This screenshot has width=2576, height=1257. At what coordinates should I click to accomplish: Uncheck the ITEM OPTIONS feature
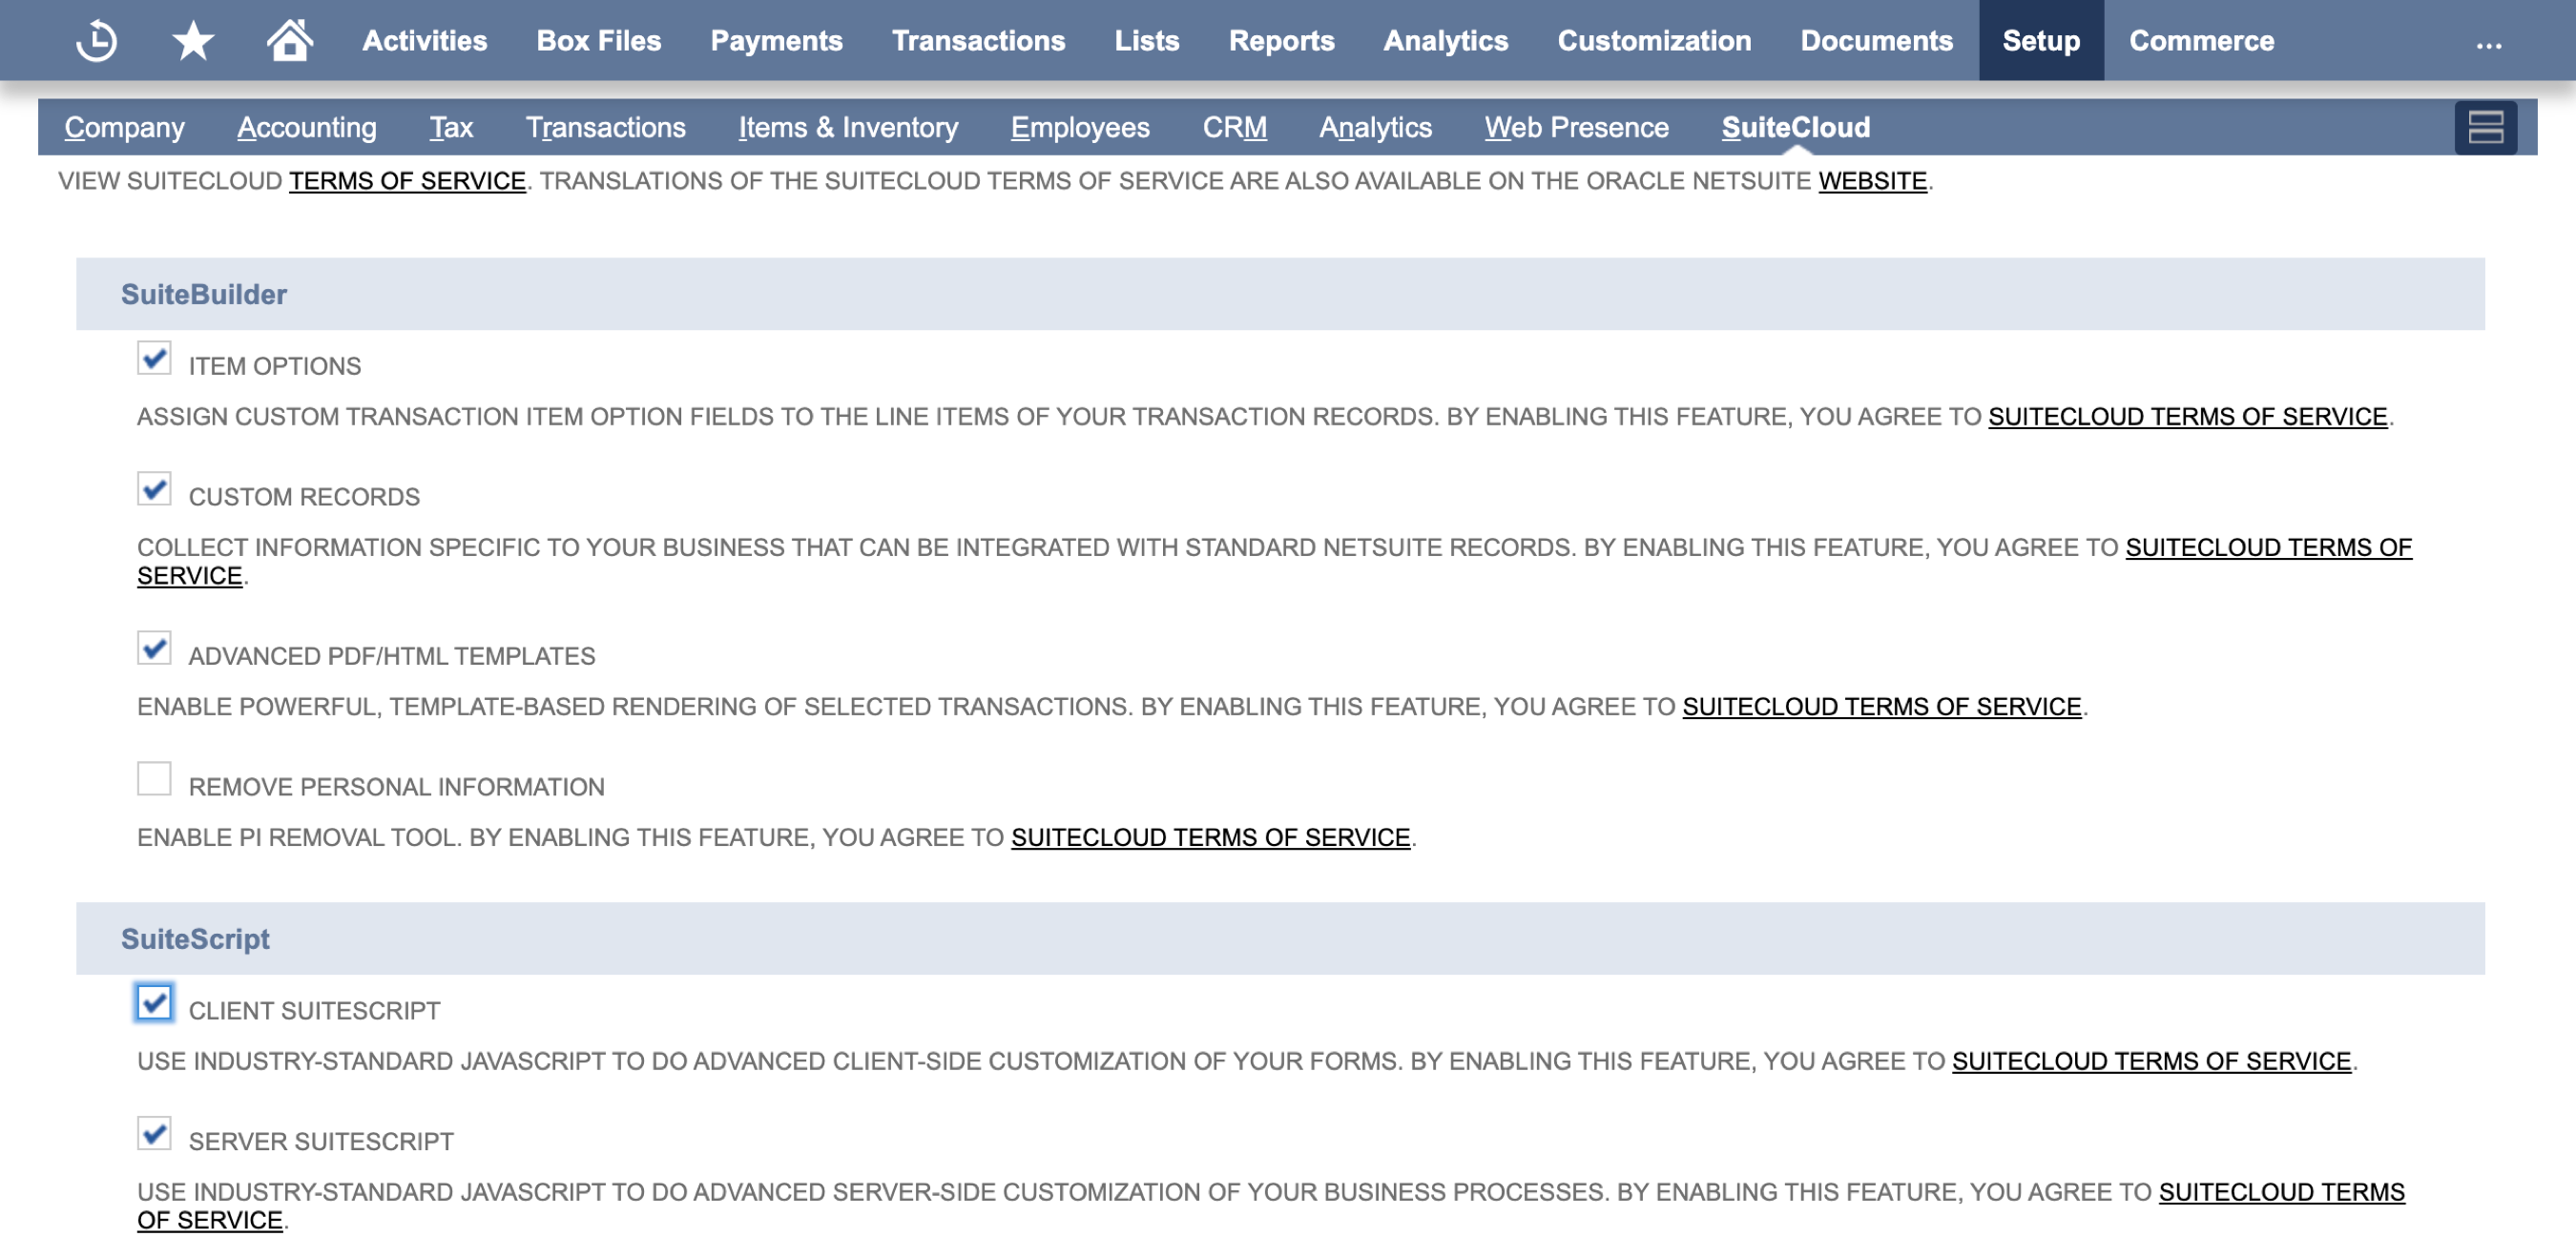pos(153,360)
